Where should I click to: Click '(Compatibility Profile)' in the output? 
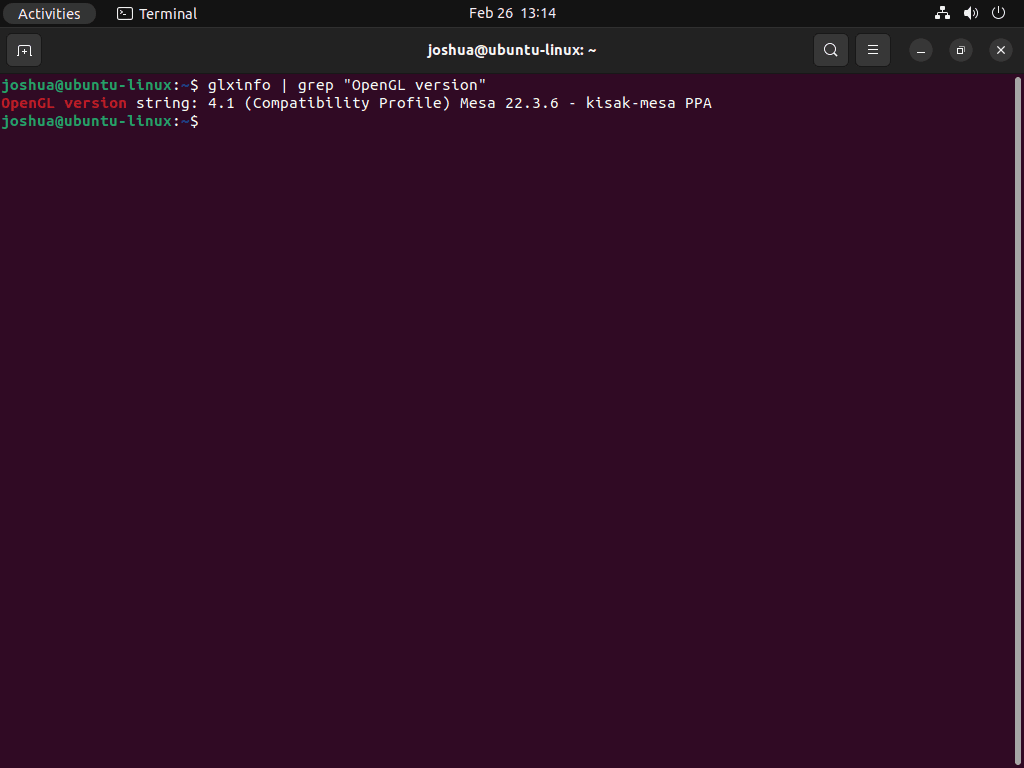347,103
